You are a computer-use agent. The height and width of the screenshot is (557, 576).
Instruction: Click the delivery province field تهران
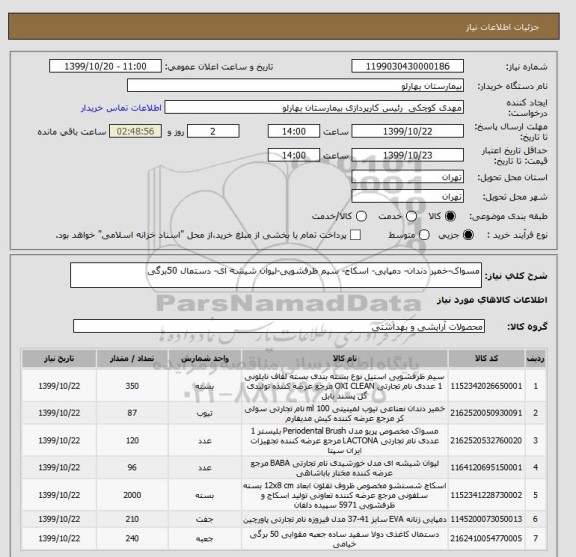click(407, 177)
